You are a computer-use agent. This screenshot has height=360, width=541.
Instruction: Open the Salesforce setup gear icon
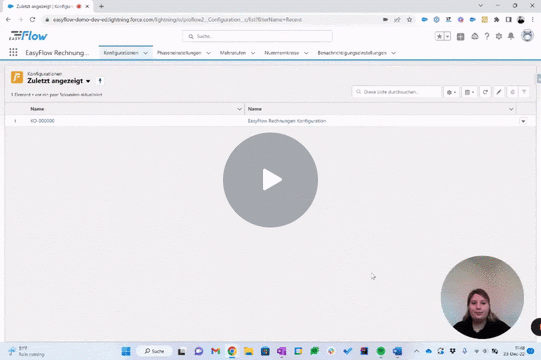499,36
